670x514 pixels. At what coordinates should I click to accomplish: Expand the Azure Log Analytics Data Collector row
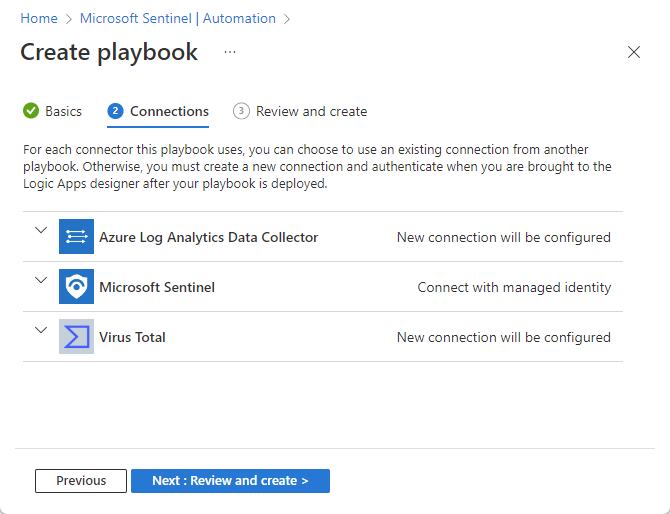[x=41, y=230]
